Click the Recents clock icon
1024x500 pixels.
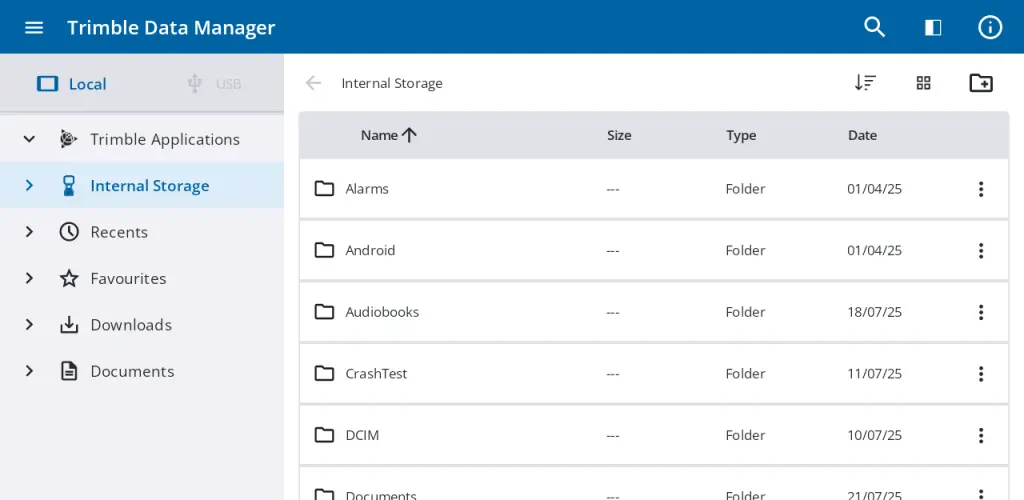coord(69,232)
